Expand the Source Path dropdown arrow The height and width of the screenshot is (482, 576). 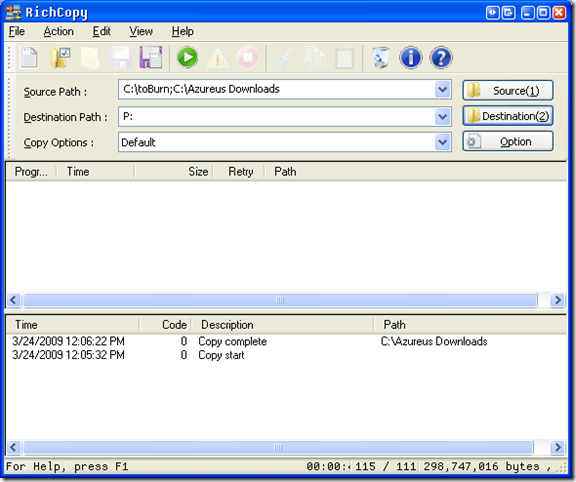coord(443,89)
